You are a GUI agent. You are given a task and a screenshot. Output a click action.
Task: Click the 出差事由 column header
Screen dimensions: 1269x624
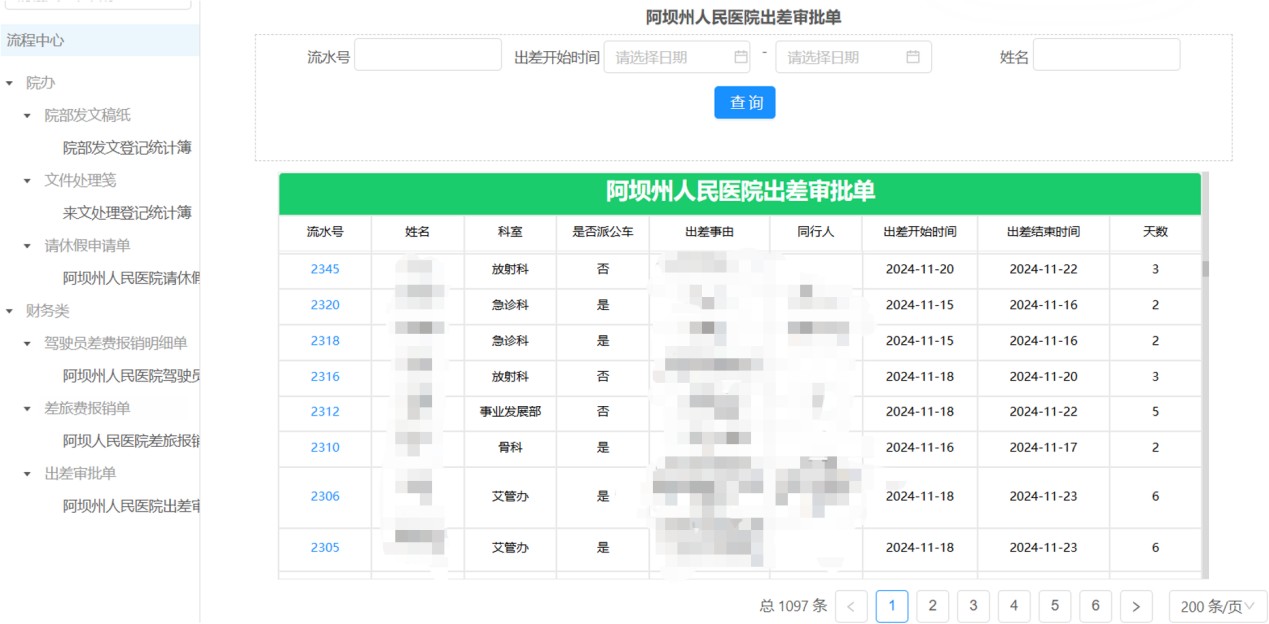coord(710,232)
